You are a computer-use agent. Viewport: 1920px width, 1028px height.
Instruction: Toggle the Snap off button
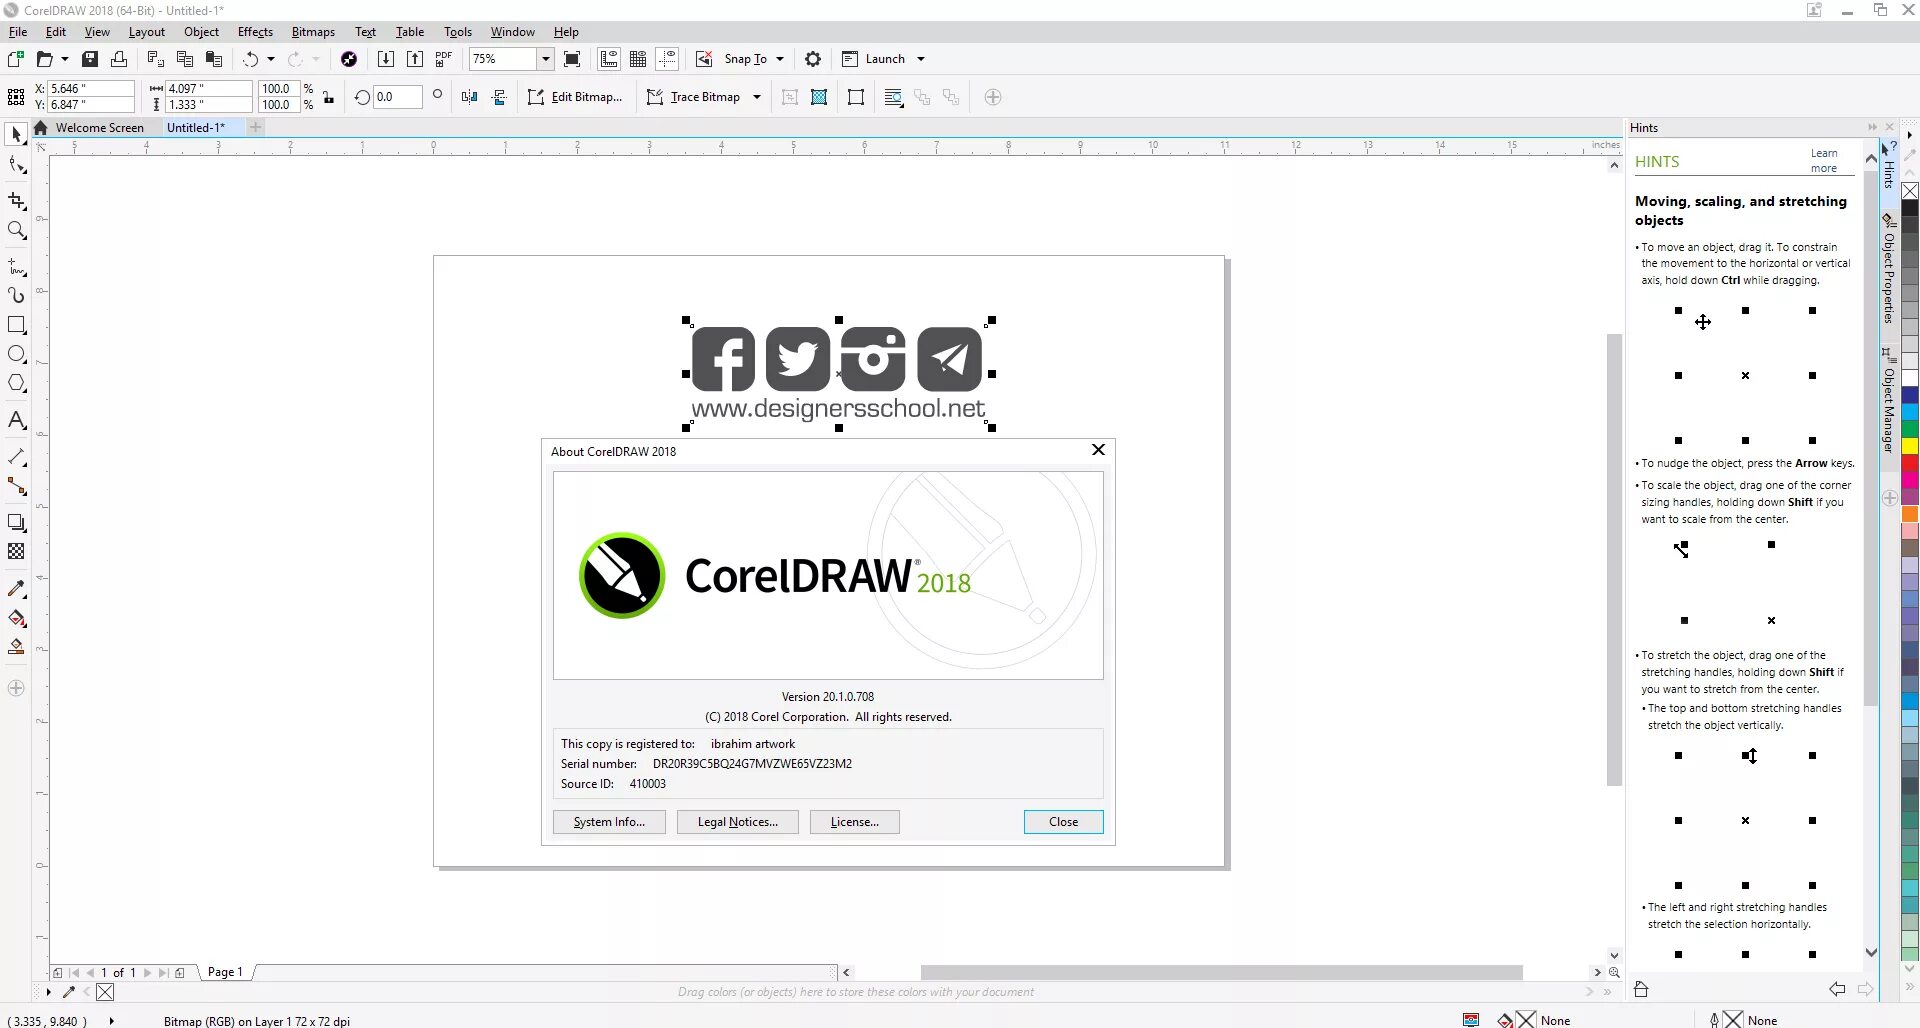[x=704, y=59]
